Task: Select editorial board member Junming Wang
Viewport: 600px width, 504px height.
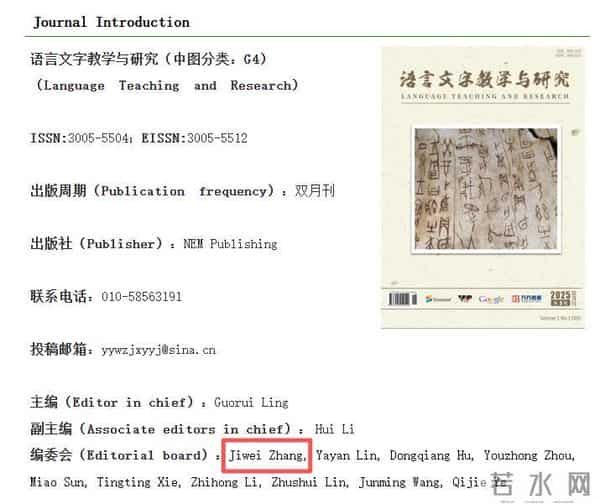Action: point(401,482)
